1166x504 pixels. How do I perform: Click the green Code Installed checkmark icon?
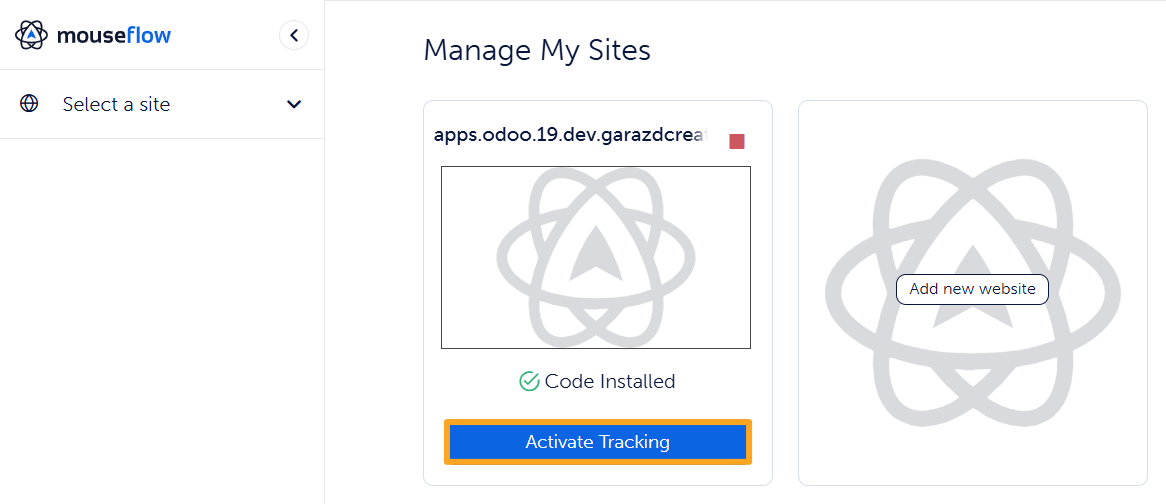tap(529, 381)
